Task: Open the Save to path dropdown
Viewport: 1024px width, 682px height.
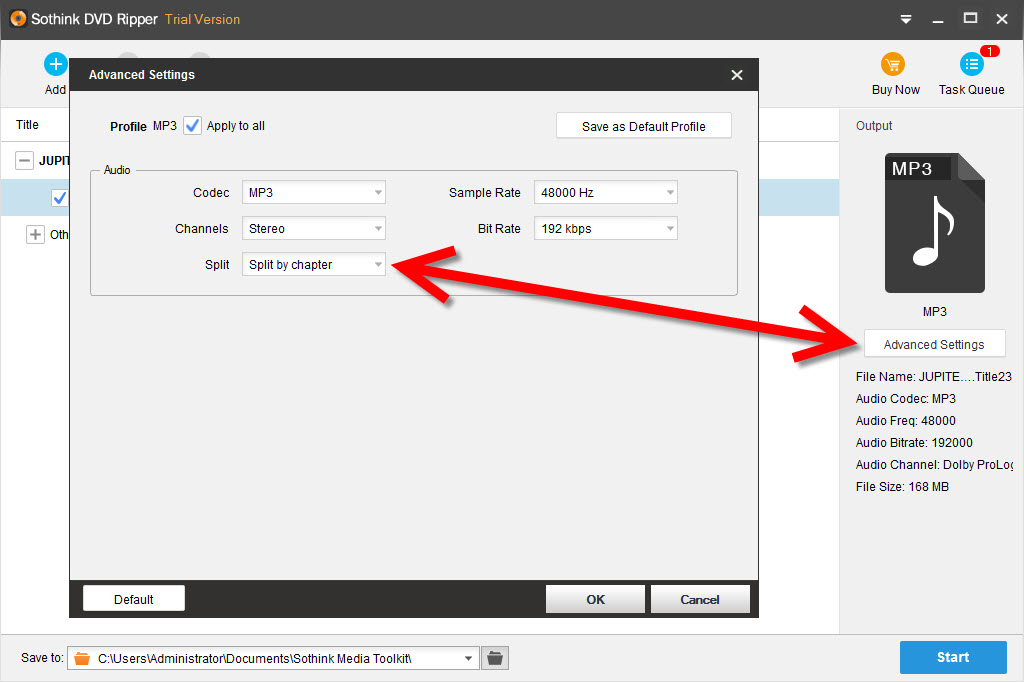Action: 468,658
